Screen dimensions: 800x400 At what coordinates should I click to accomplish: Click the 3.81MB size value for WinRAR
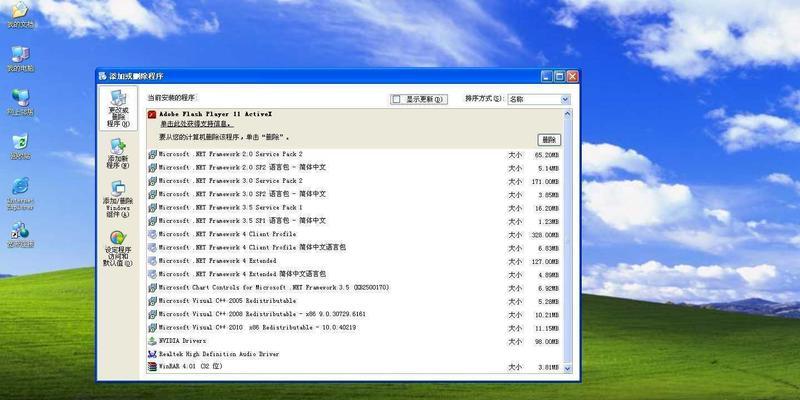pyautogui.click(x=548, y=367)
